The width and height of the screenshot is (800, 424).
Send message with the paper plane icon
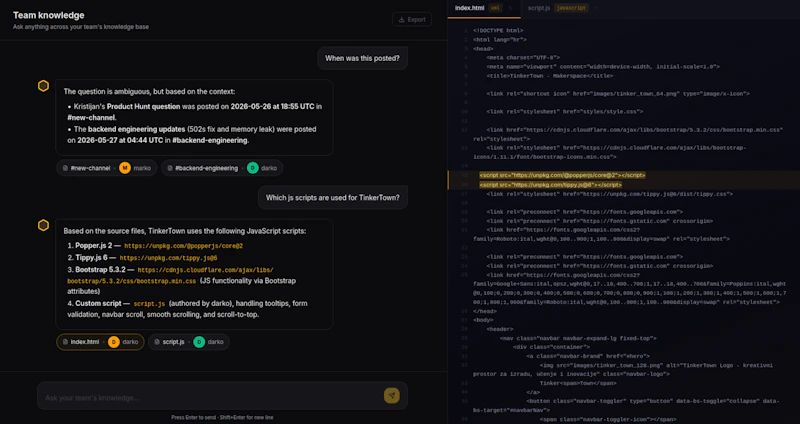click(391, 395)
